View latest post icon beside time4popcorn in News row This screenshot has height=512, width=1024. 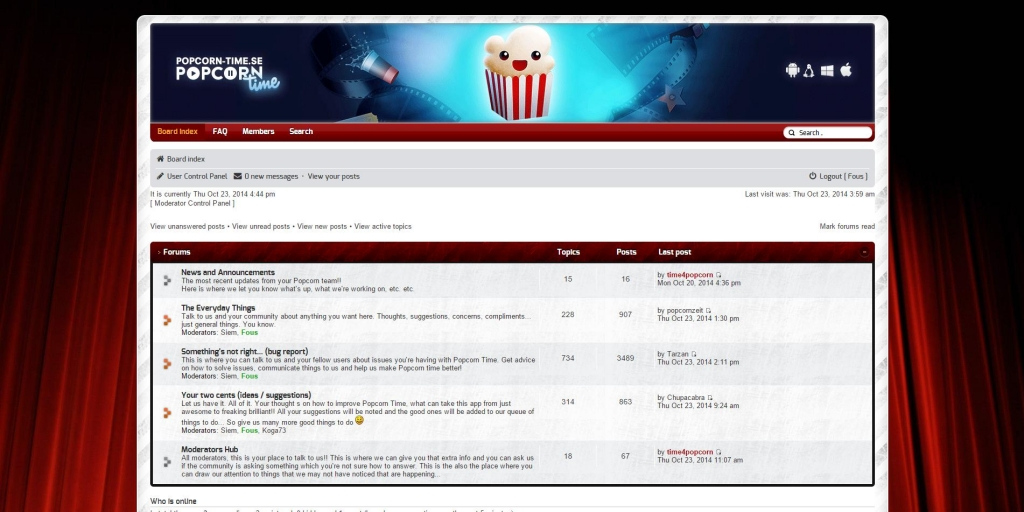(718, 275)
